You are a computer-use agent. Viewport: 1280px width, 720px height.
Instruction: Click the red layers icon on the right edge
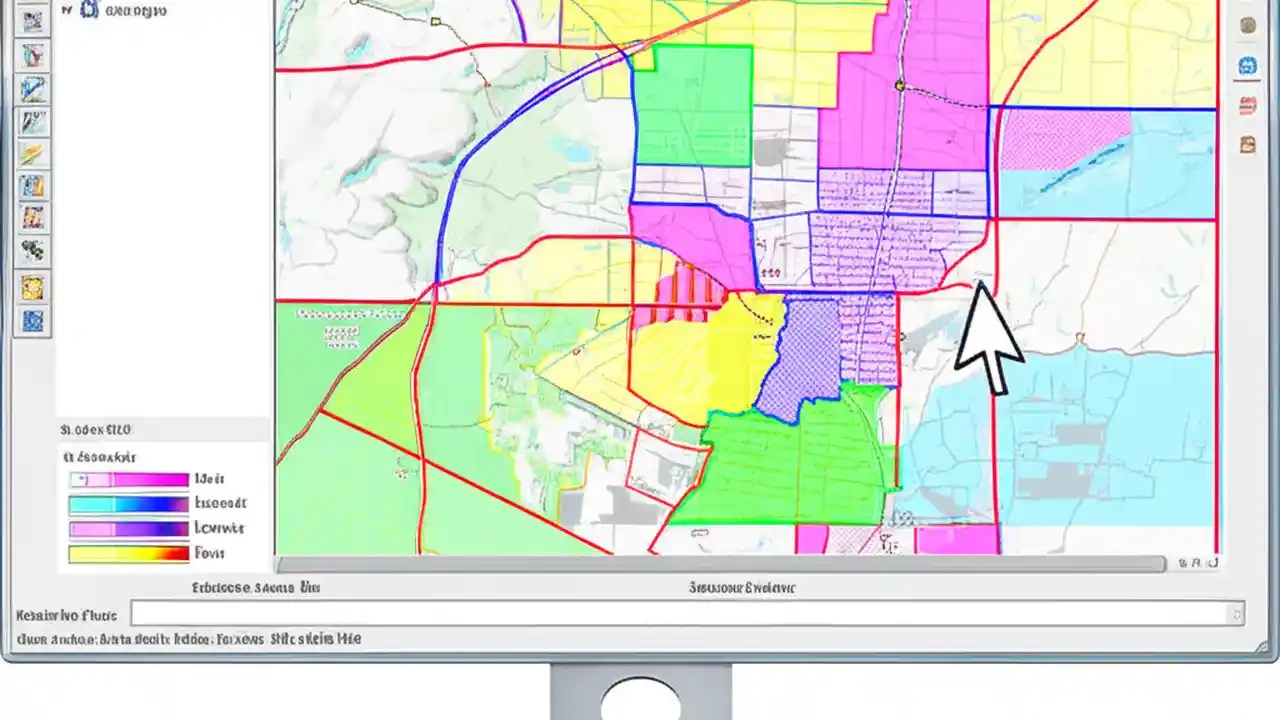click(1248, 104)
